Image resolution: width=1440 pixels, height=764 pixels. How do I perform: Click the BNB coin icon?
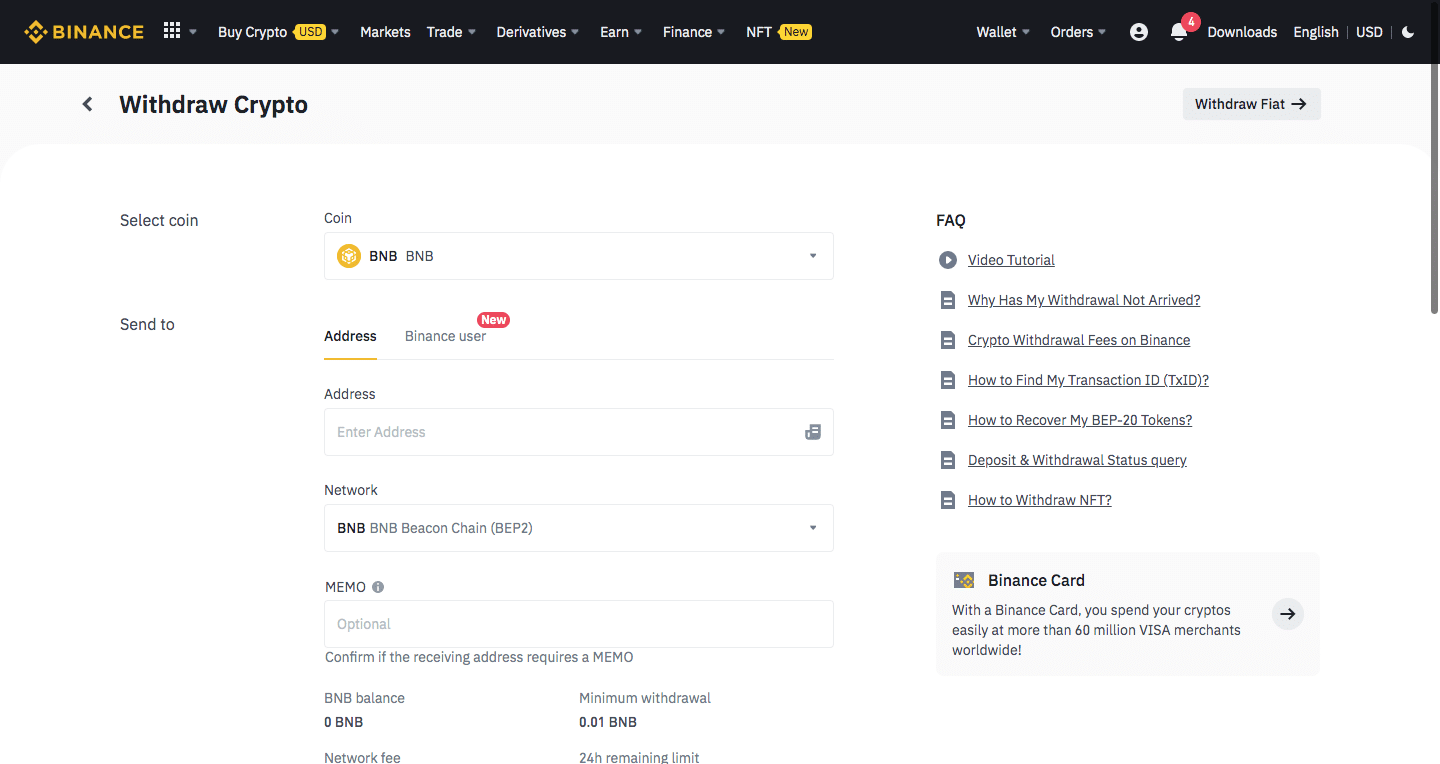pos(348,256)
